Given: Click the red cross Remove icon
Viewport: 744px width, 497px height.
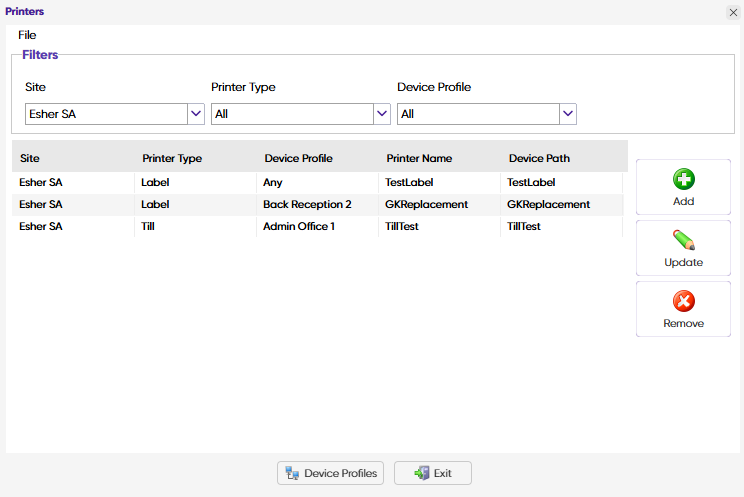Looking at the screenshot, I should pos(684,302).
